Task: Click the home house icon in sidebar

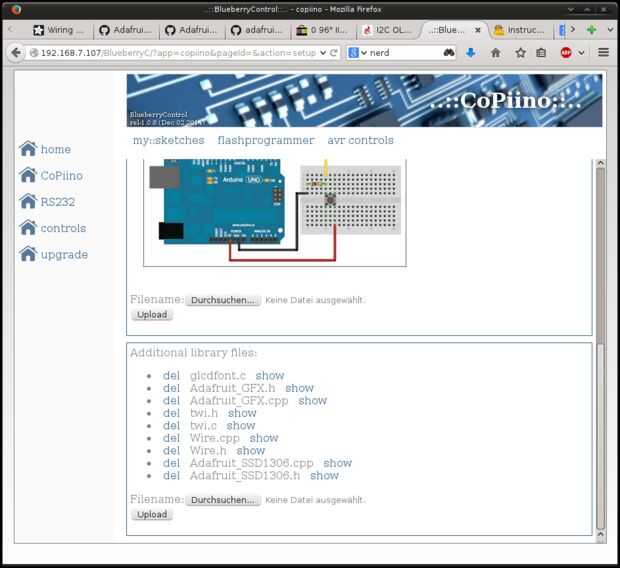Action: pyautogui.click(x=28, y=149)
